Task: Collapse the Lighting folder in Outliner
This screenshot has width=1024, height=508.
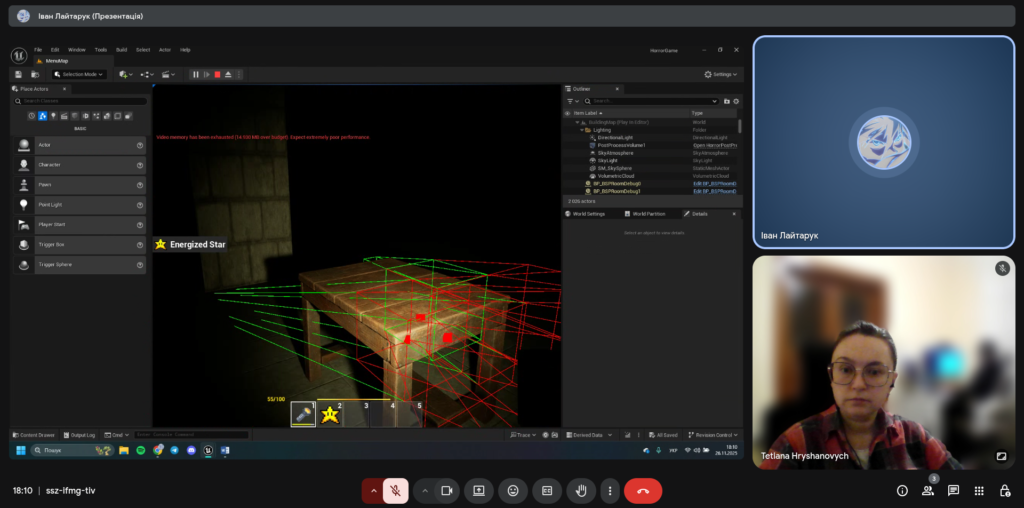Action: tap(583, 130)
